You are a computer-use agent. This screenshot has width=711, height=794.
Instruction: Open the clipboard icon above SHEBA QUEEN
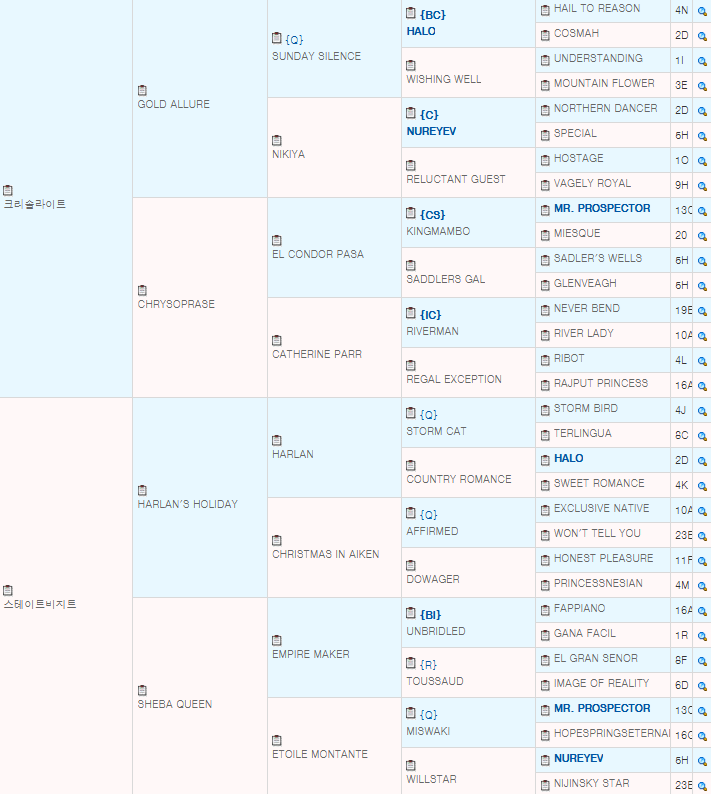click(x=143, y=690)
